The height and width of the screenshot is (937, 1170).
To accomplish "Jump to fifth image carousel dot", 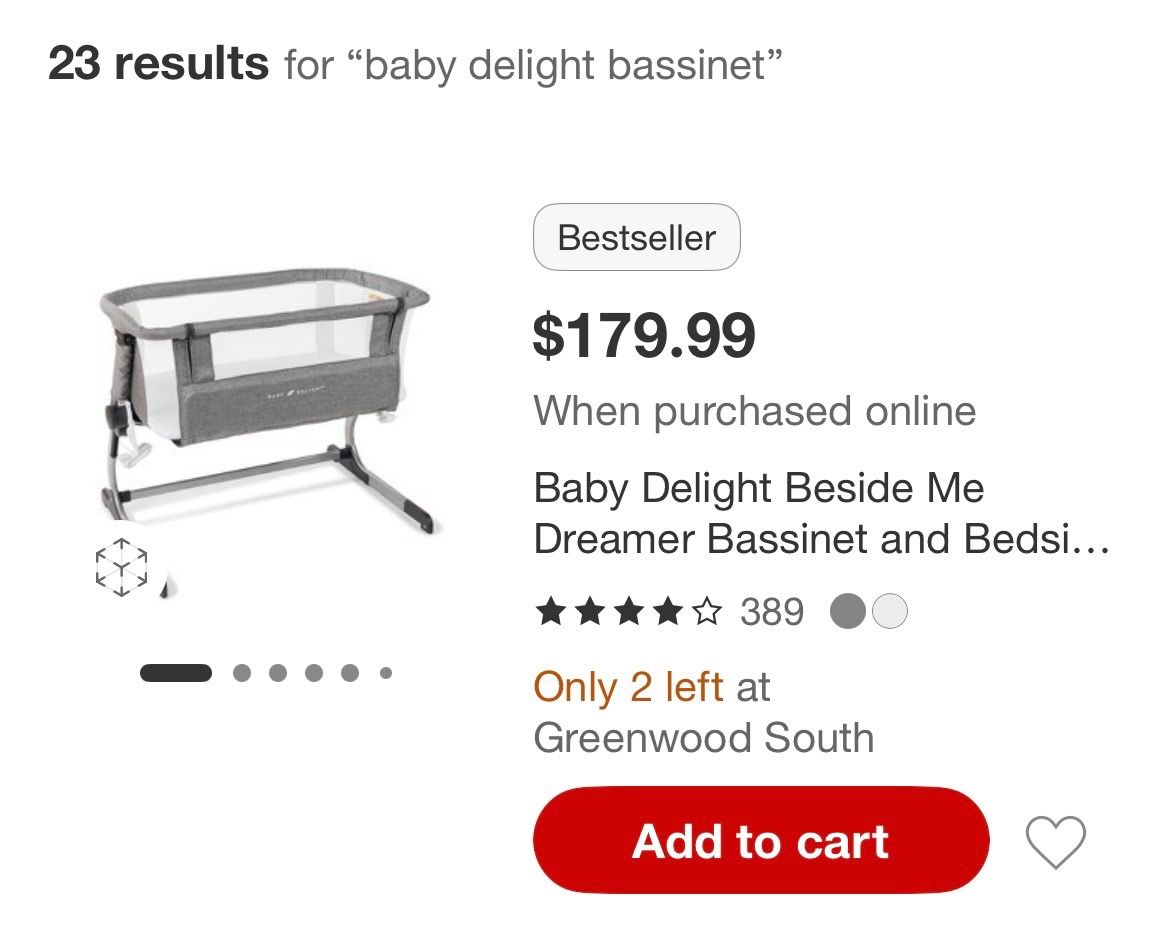I will [x=350, y=673].
